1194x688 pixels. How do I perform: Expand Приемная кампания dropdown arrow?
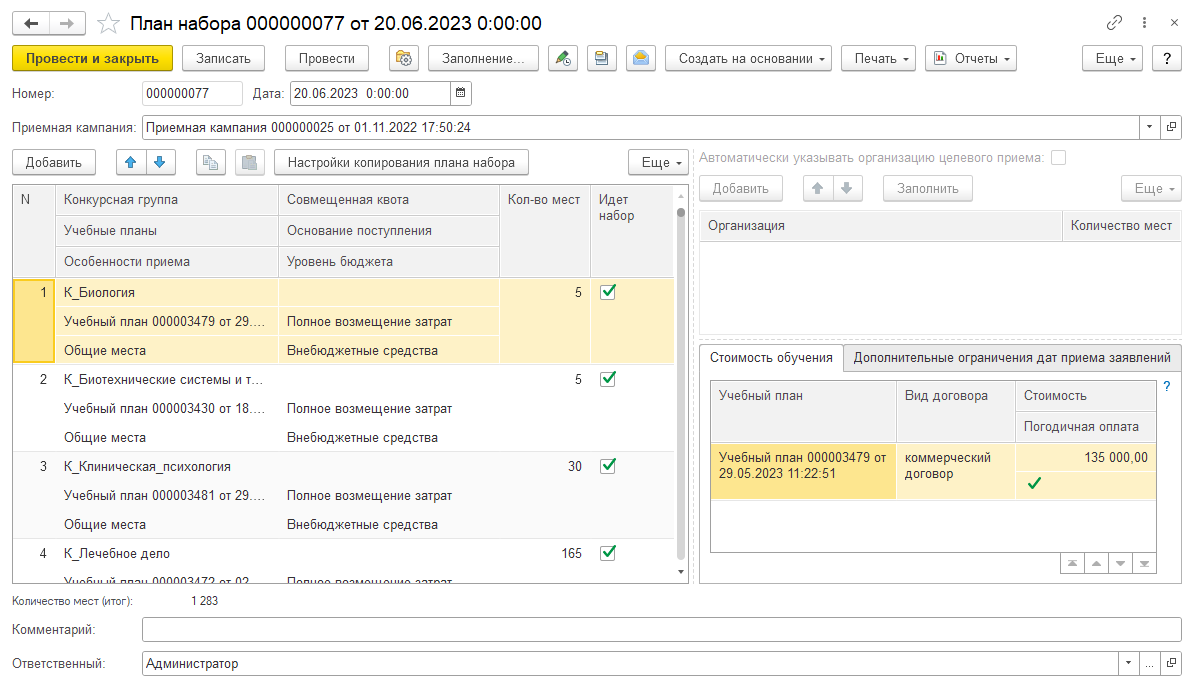pos(1150,127)
